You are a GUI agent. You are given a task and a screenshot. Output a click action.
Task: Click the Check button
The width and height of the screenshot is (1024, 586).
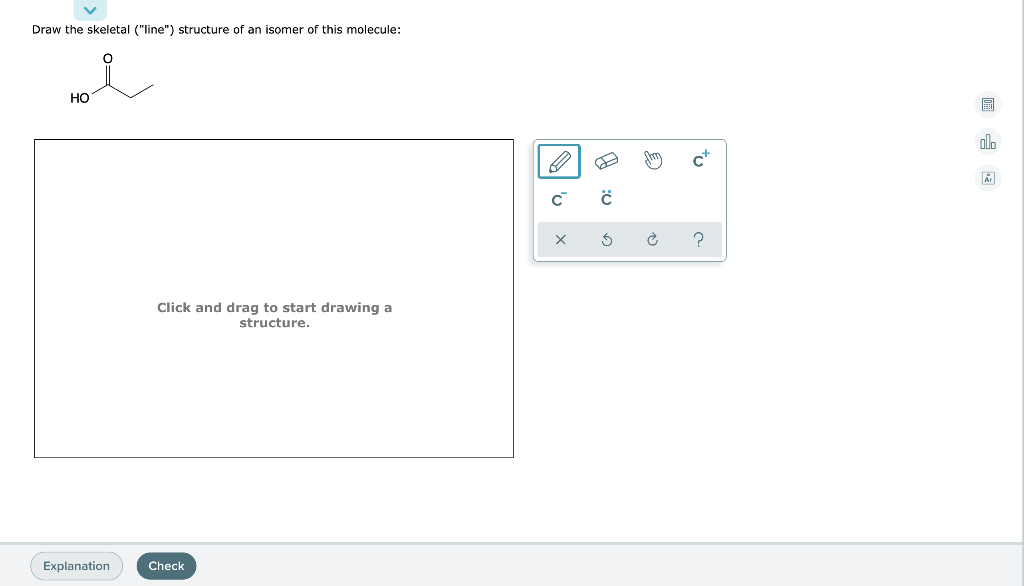[166, 565]
